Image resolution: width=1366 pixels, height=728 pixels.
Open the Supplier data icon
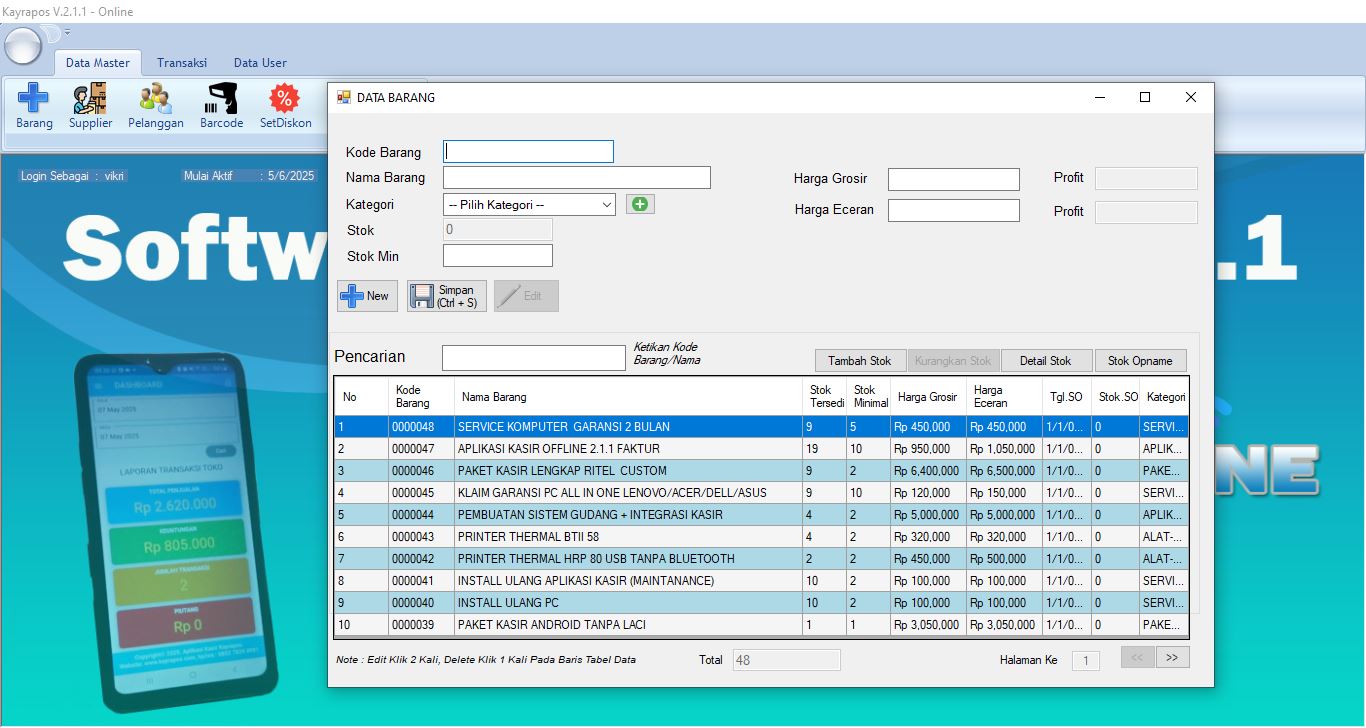coord(91,106)
